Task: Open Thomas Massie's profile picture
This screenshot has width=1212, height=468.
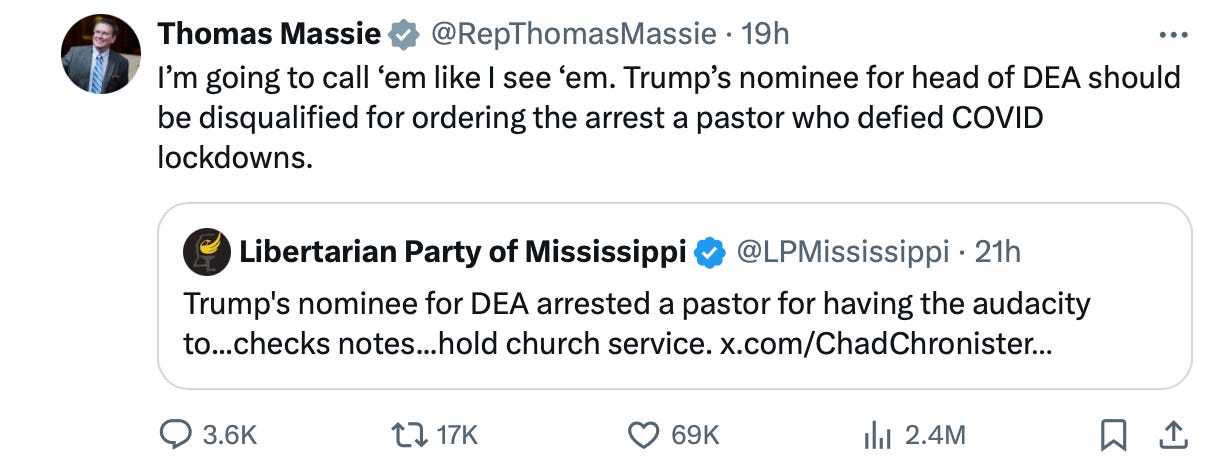Action: click(100, 56)
